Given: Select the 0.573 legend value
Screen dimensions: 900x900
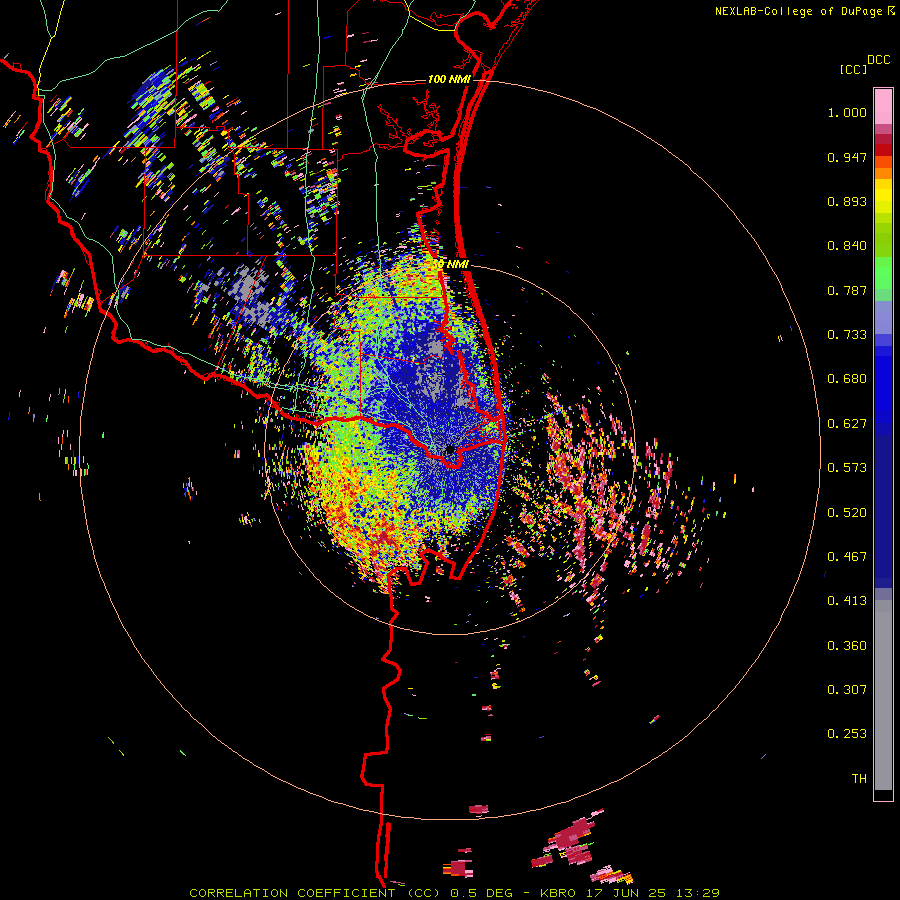Looking at the screenshot, I should pyautogui.click(x=847, y=468).
